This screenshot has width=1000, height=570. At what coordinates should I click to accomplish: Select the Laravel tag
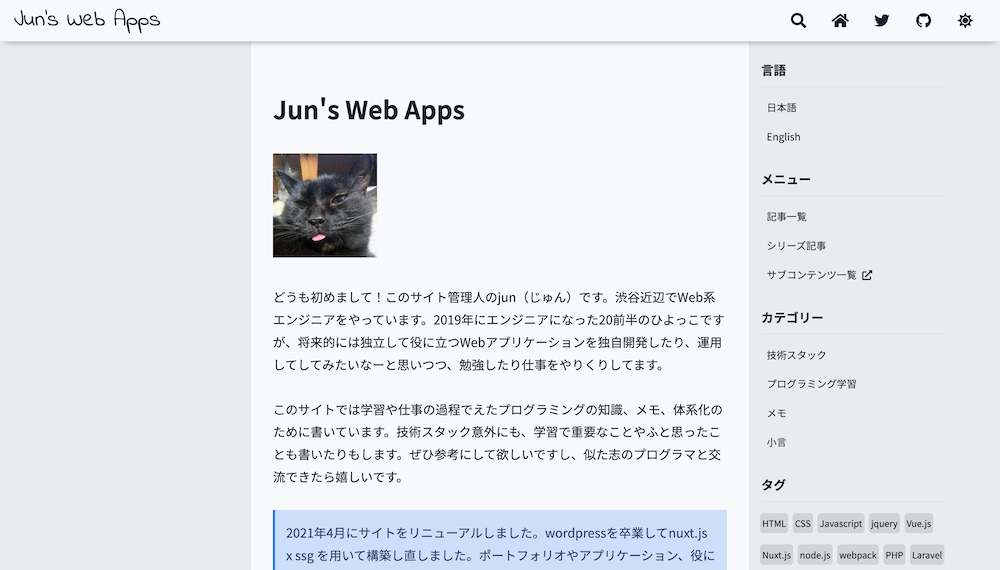coord(927,555)
